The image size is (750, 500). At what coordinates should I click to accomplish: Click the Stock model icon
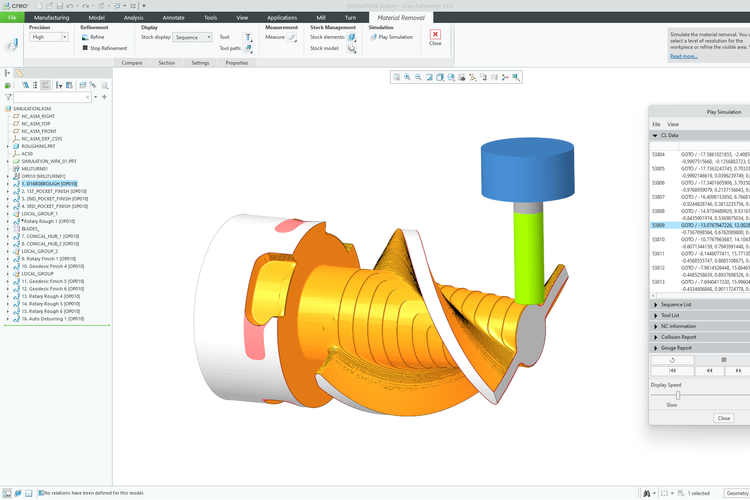350,48
